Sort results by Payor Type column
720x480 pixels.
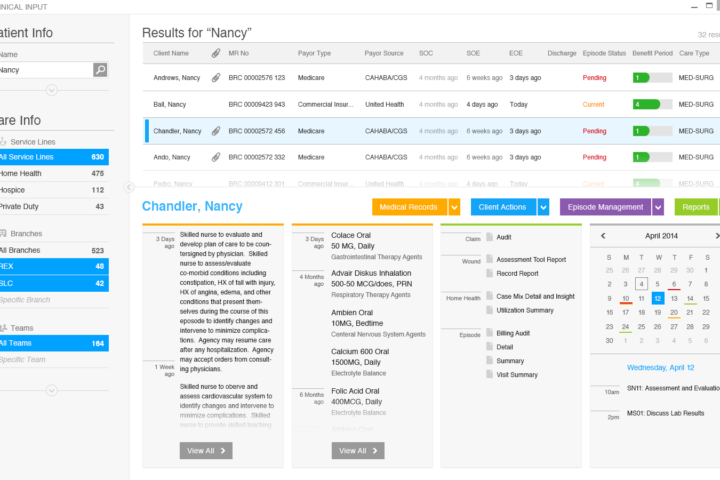point(314,53)
